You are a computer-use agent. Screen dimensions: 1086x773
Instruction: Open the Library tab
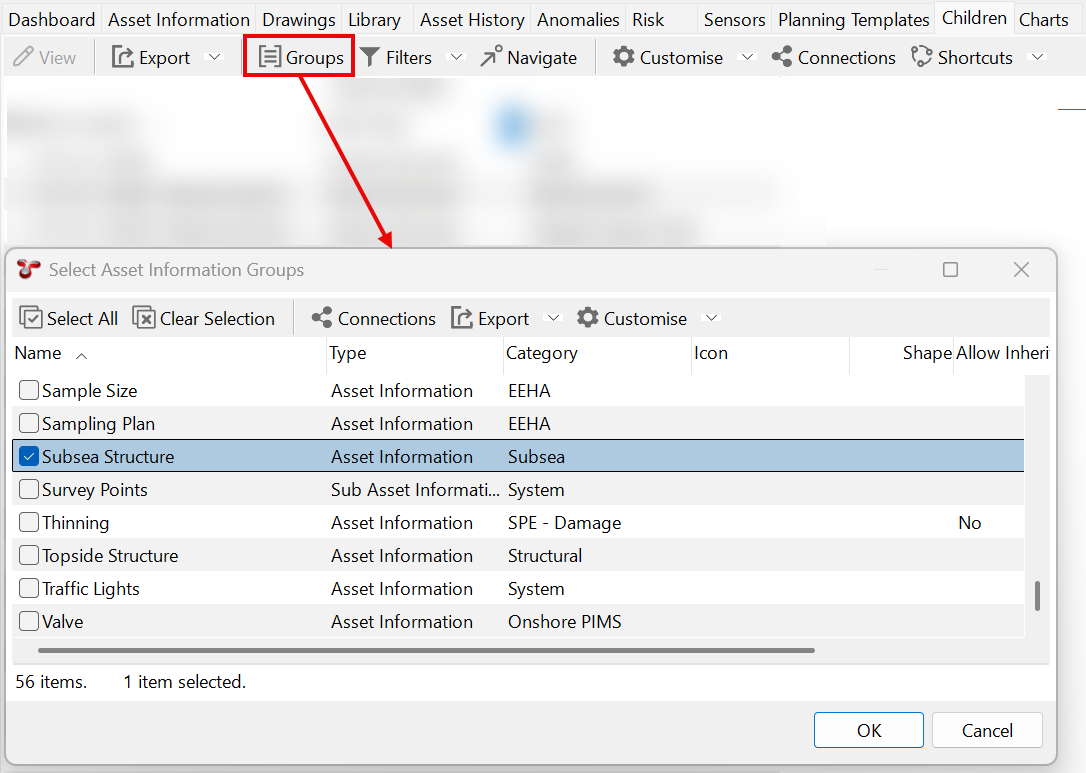tap(375, 19)
